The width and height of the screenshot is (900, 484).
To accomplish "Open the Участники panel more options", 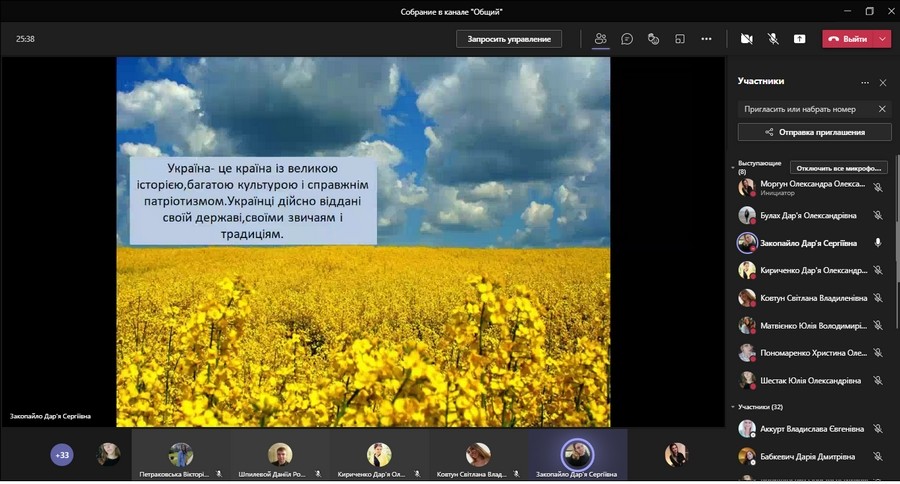I will pos(865,82).
